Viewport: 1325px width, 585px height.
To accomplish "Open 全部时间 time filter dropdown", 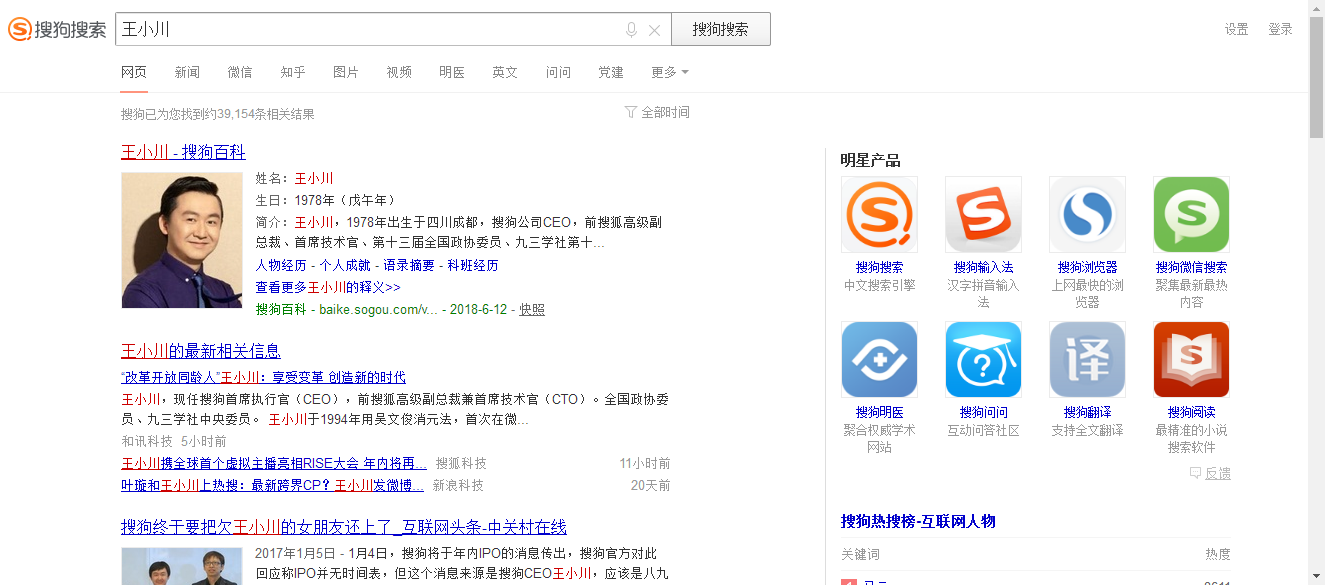I will [x=657, y=112].
